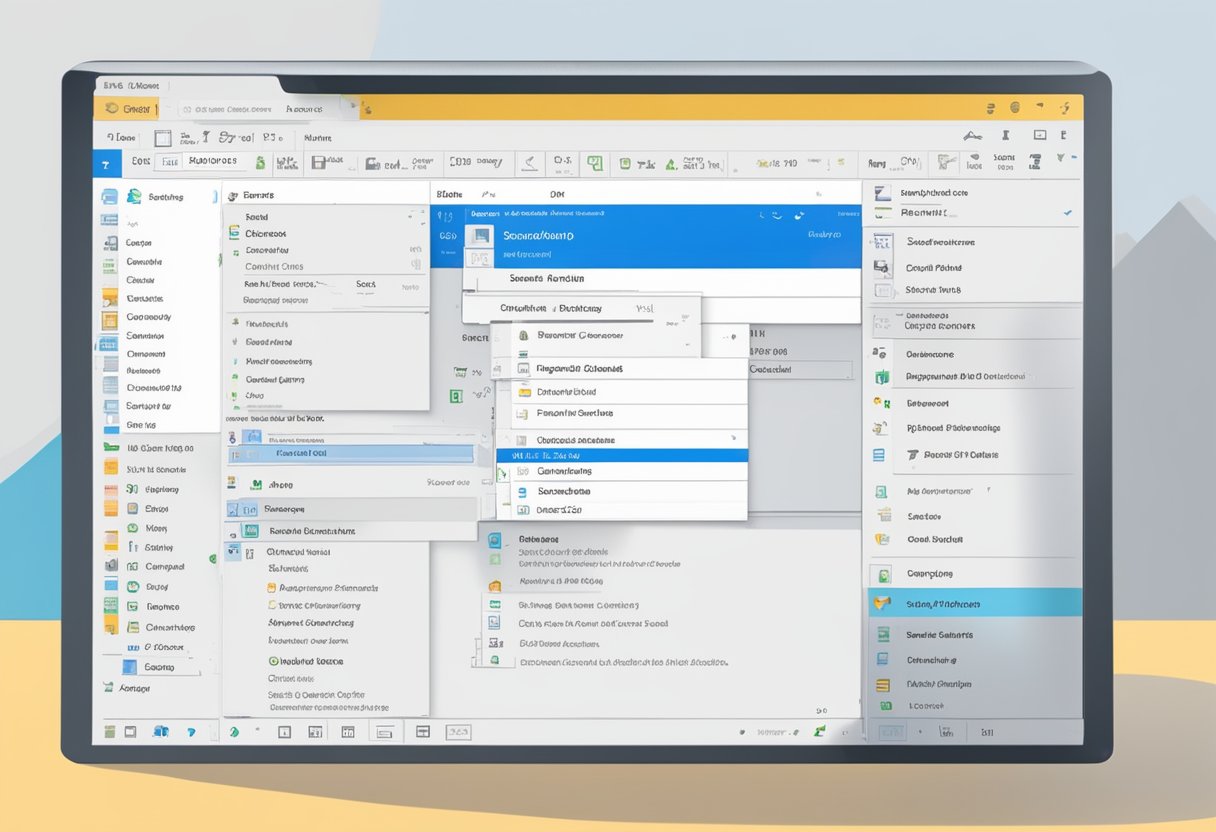Click the floppy disk save icon in ribbon
1216x832 pixels.
(320, 162)
